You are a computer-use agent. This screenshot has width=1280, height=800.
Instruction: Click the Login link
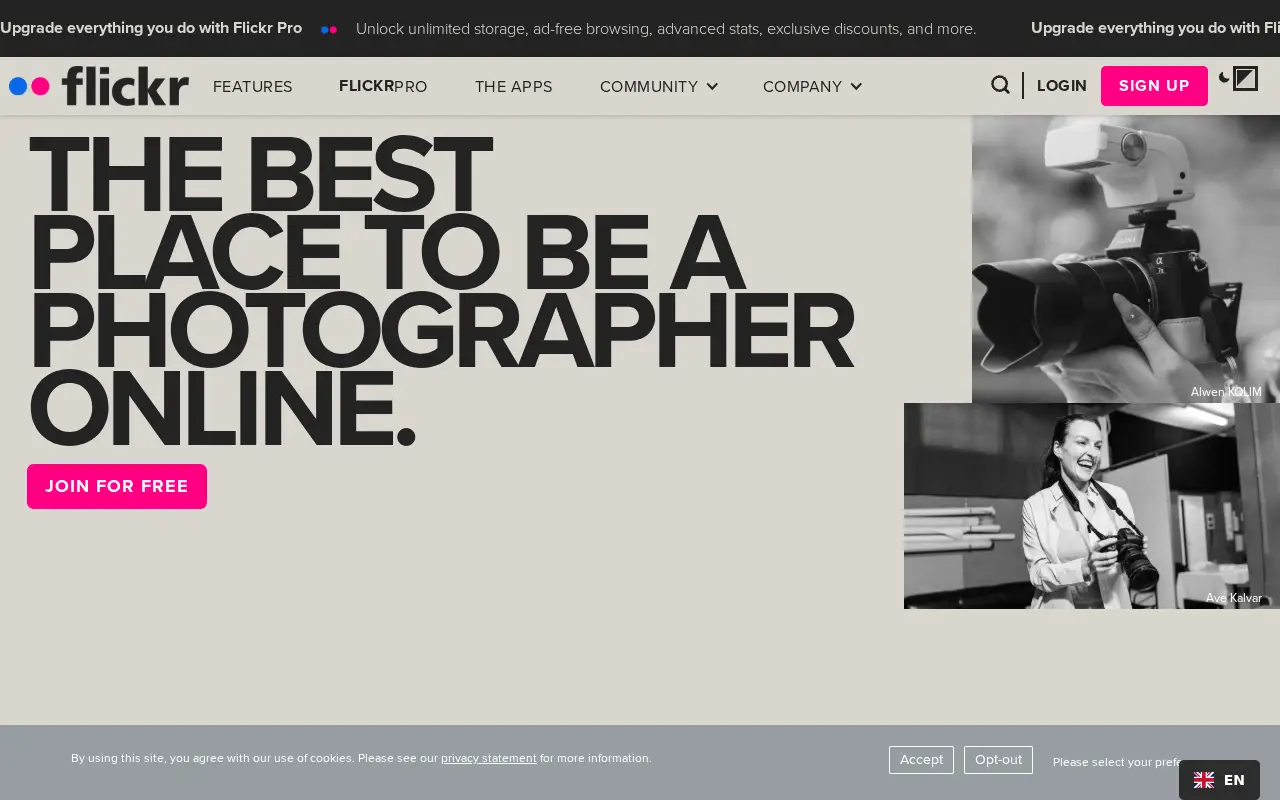[x=1062, y=86]
